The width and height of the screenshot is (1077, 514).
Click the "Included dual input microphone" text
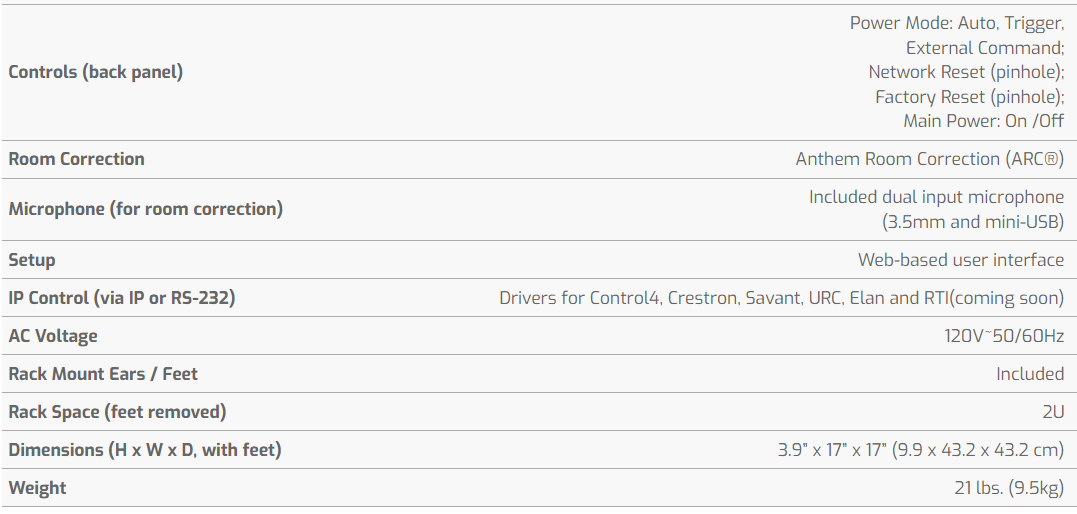(936, 197)
